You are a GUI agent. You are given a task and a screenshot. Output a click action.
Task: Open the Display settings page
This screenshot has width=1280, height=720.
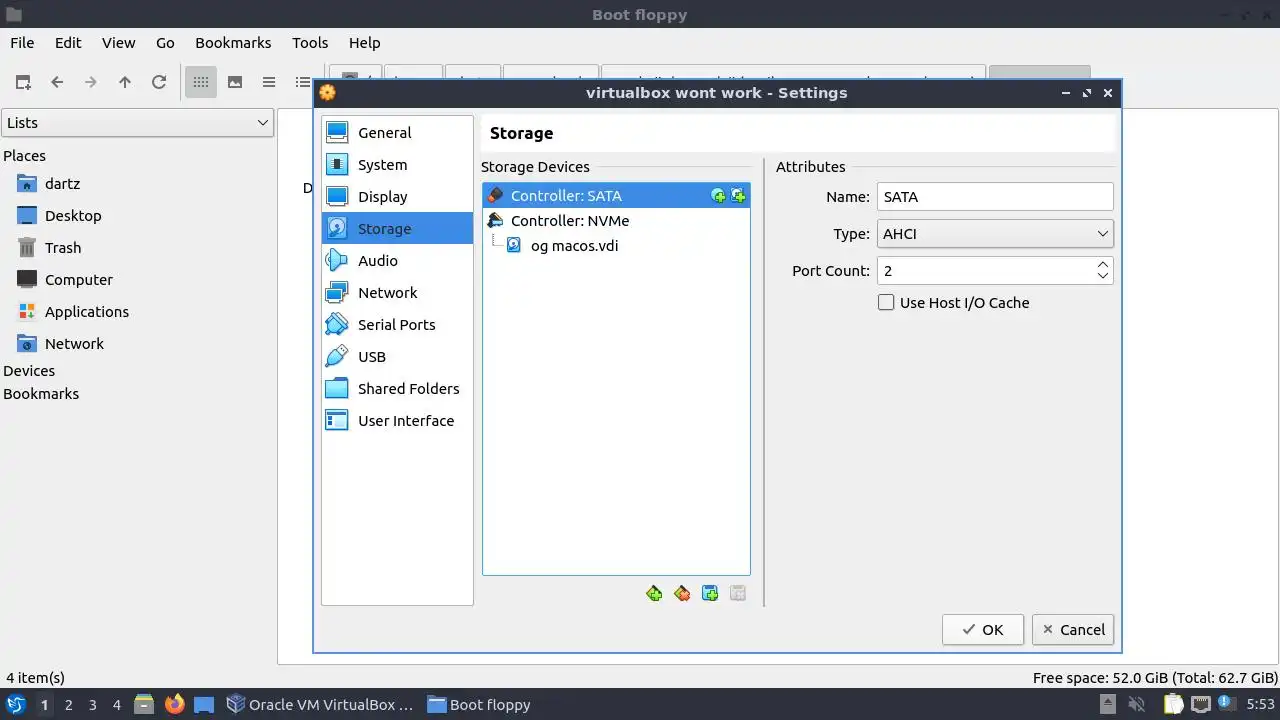click(397, 197)
